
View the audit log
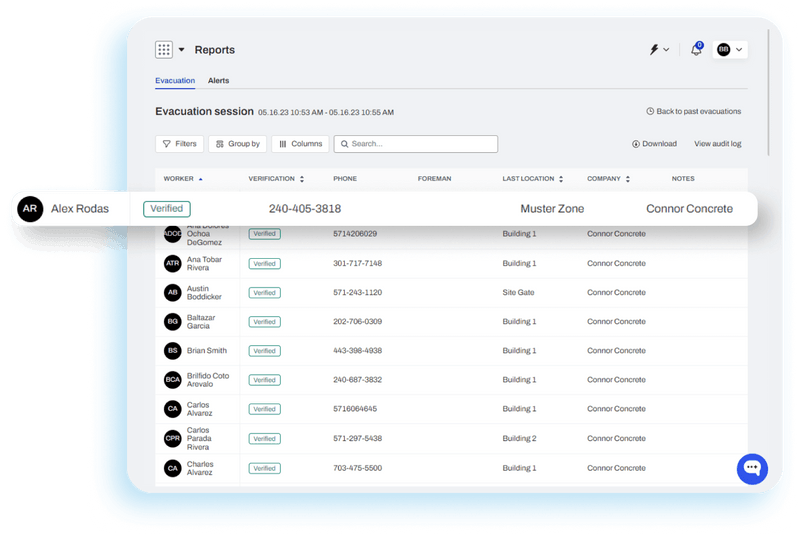tap(718, 144)
